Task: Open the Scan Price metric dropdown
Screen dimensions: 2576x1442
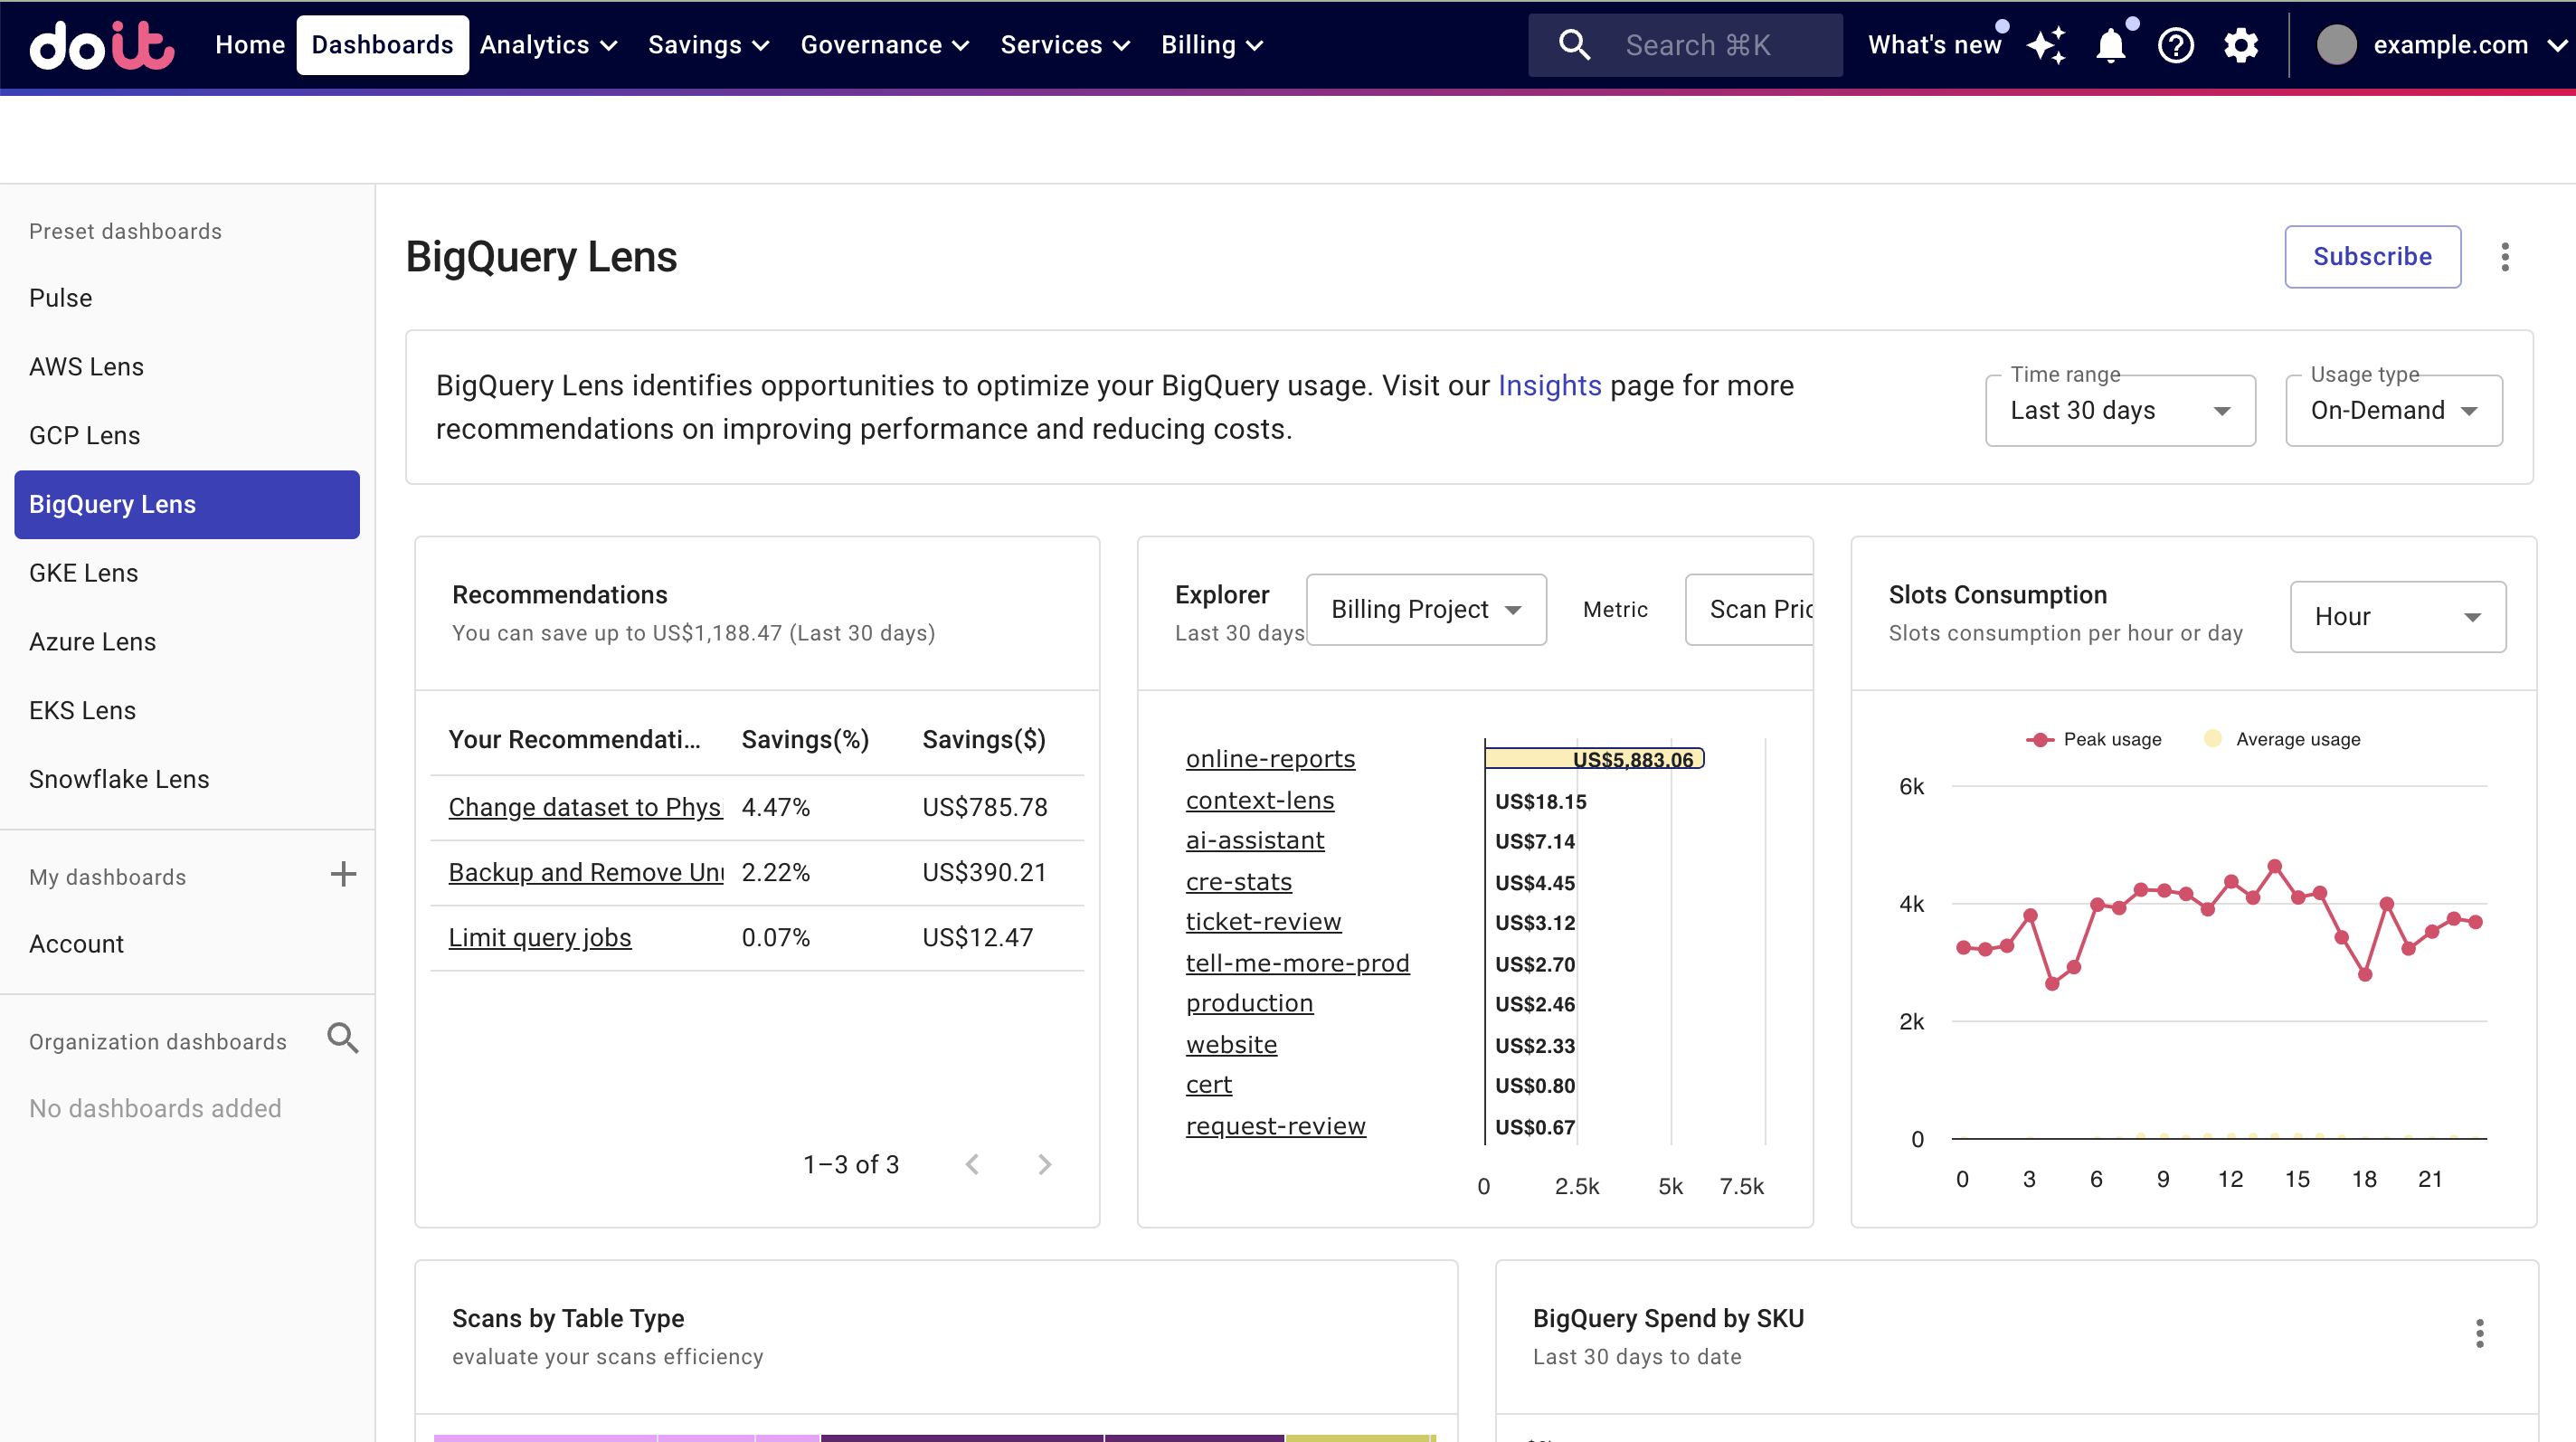Action: (x=1750, y=609)
